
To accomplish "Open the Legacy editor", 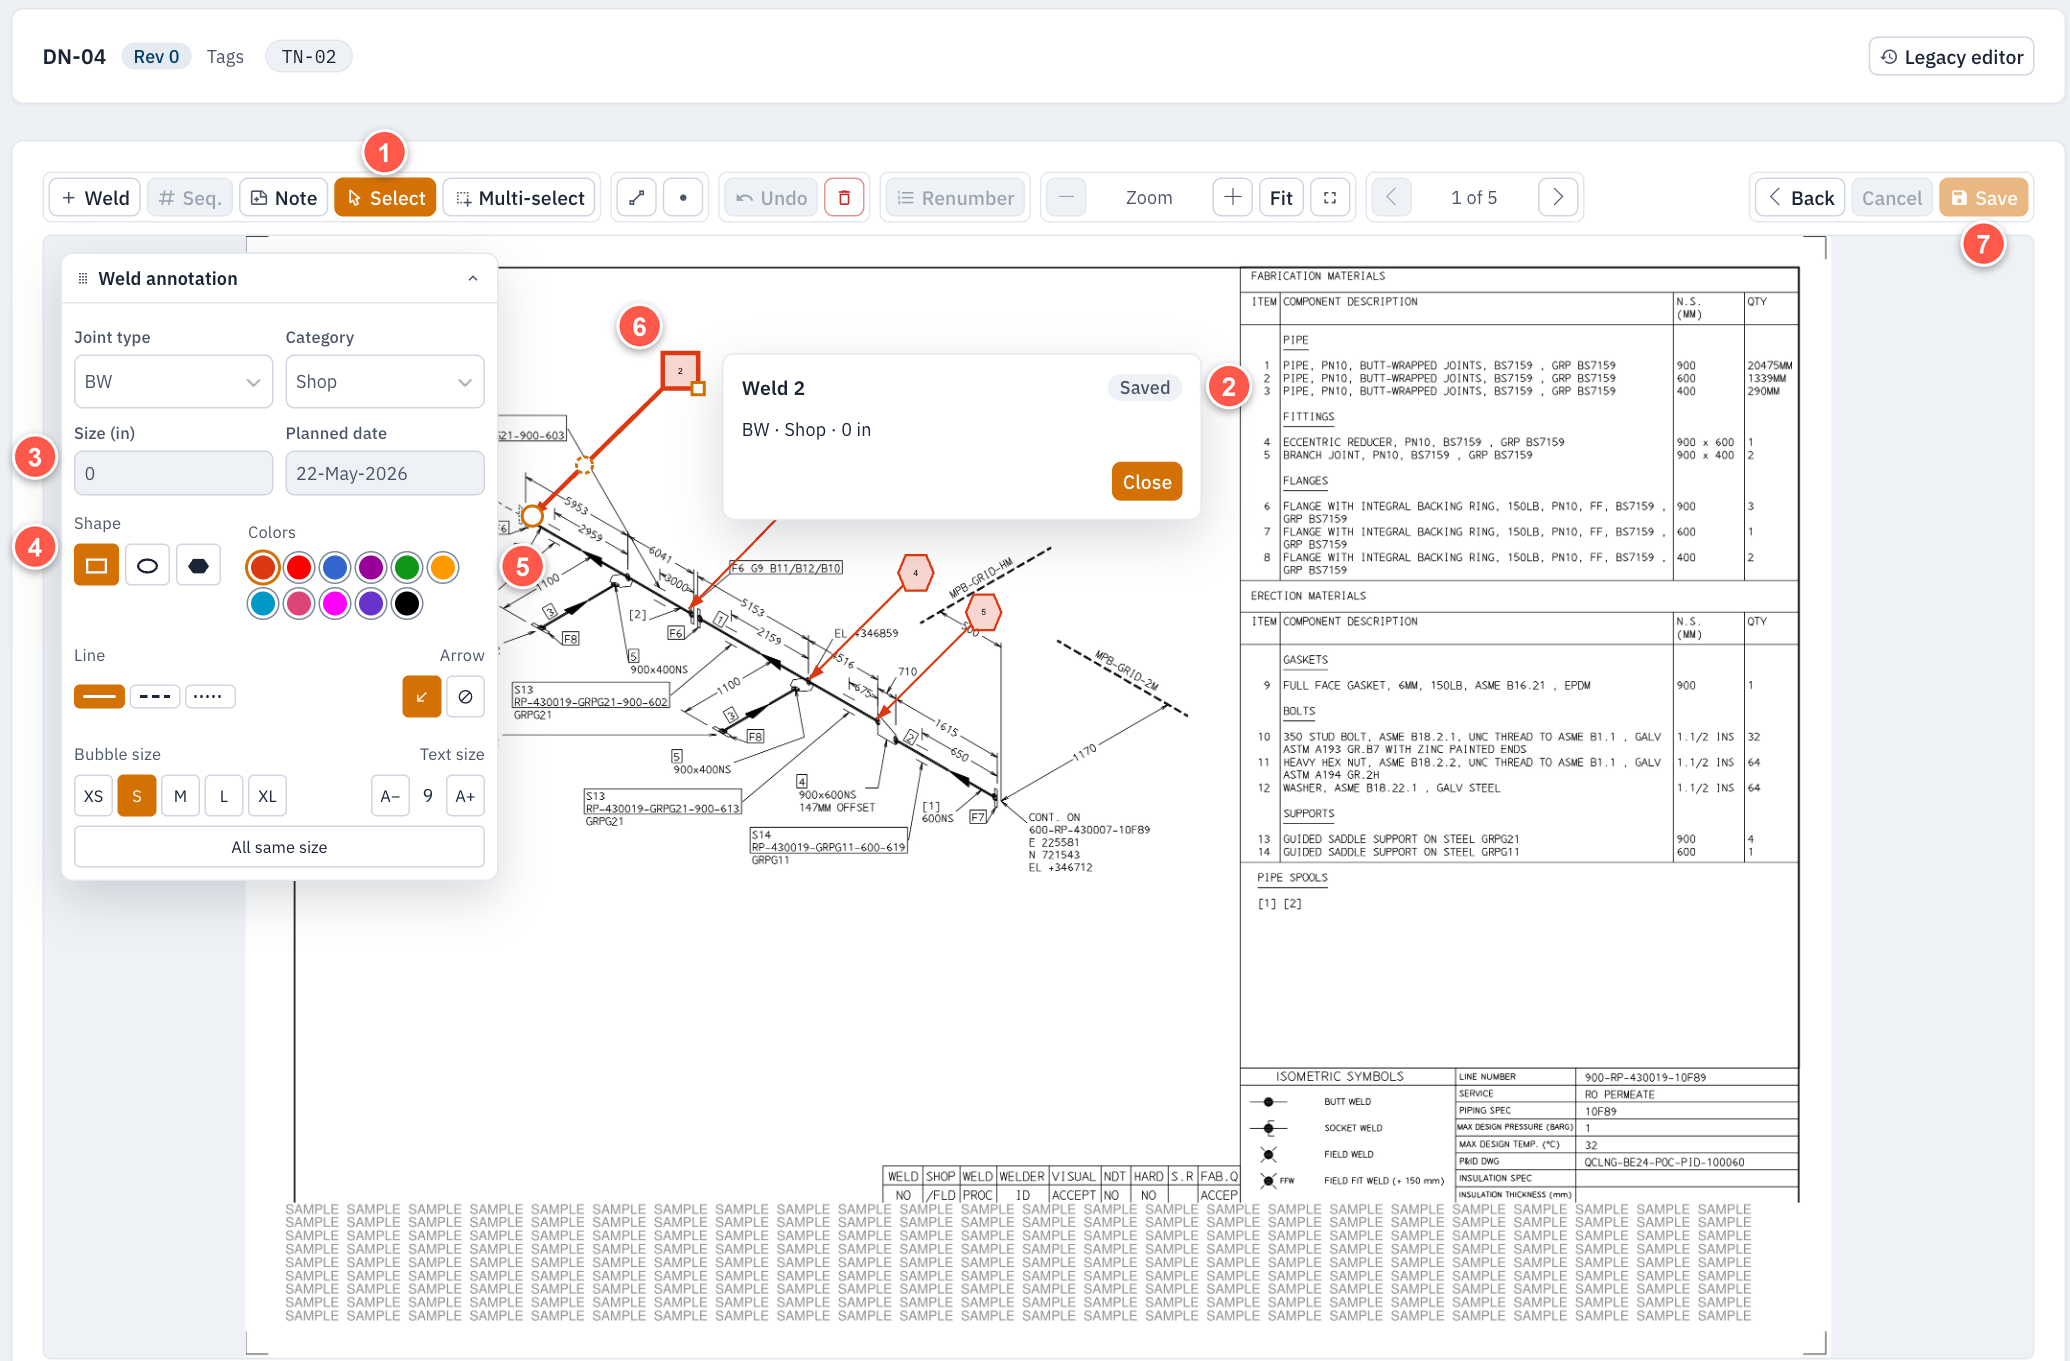I will pyautogui.click(x=1951, y=57).
